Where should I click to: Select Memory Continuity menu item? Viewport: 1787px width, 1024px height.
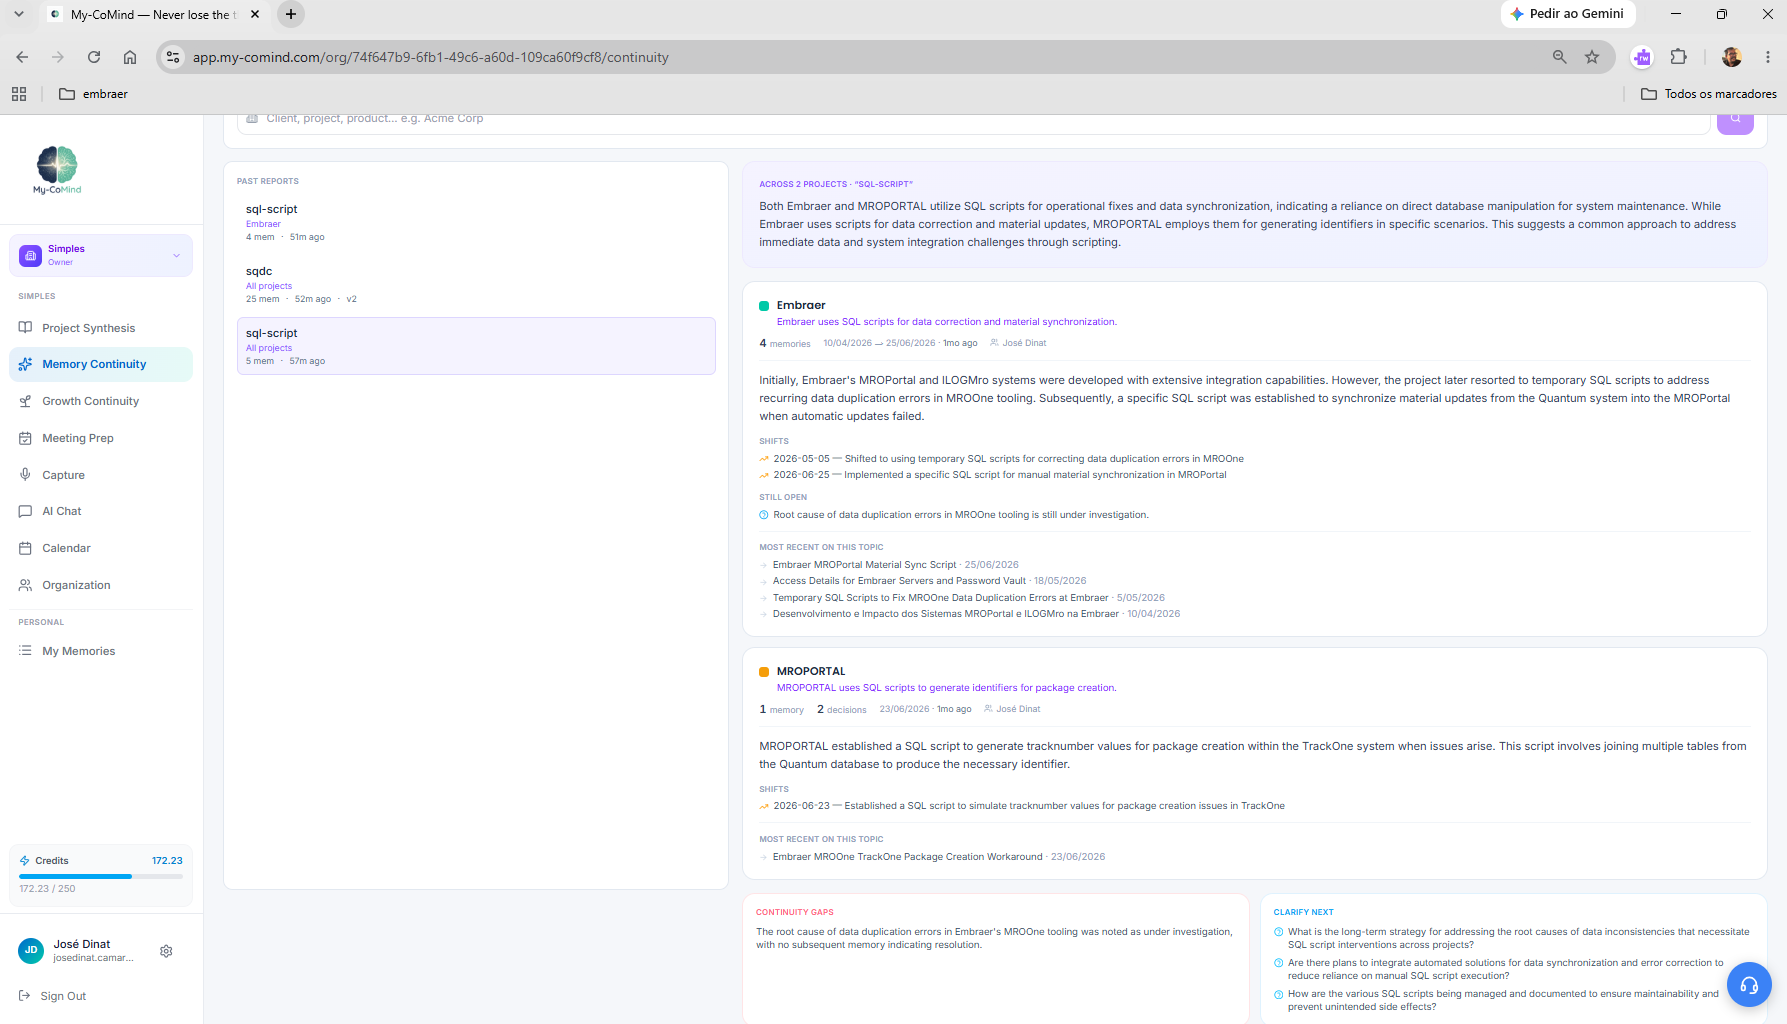[x=100, y=364]
